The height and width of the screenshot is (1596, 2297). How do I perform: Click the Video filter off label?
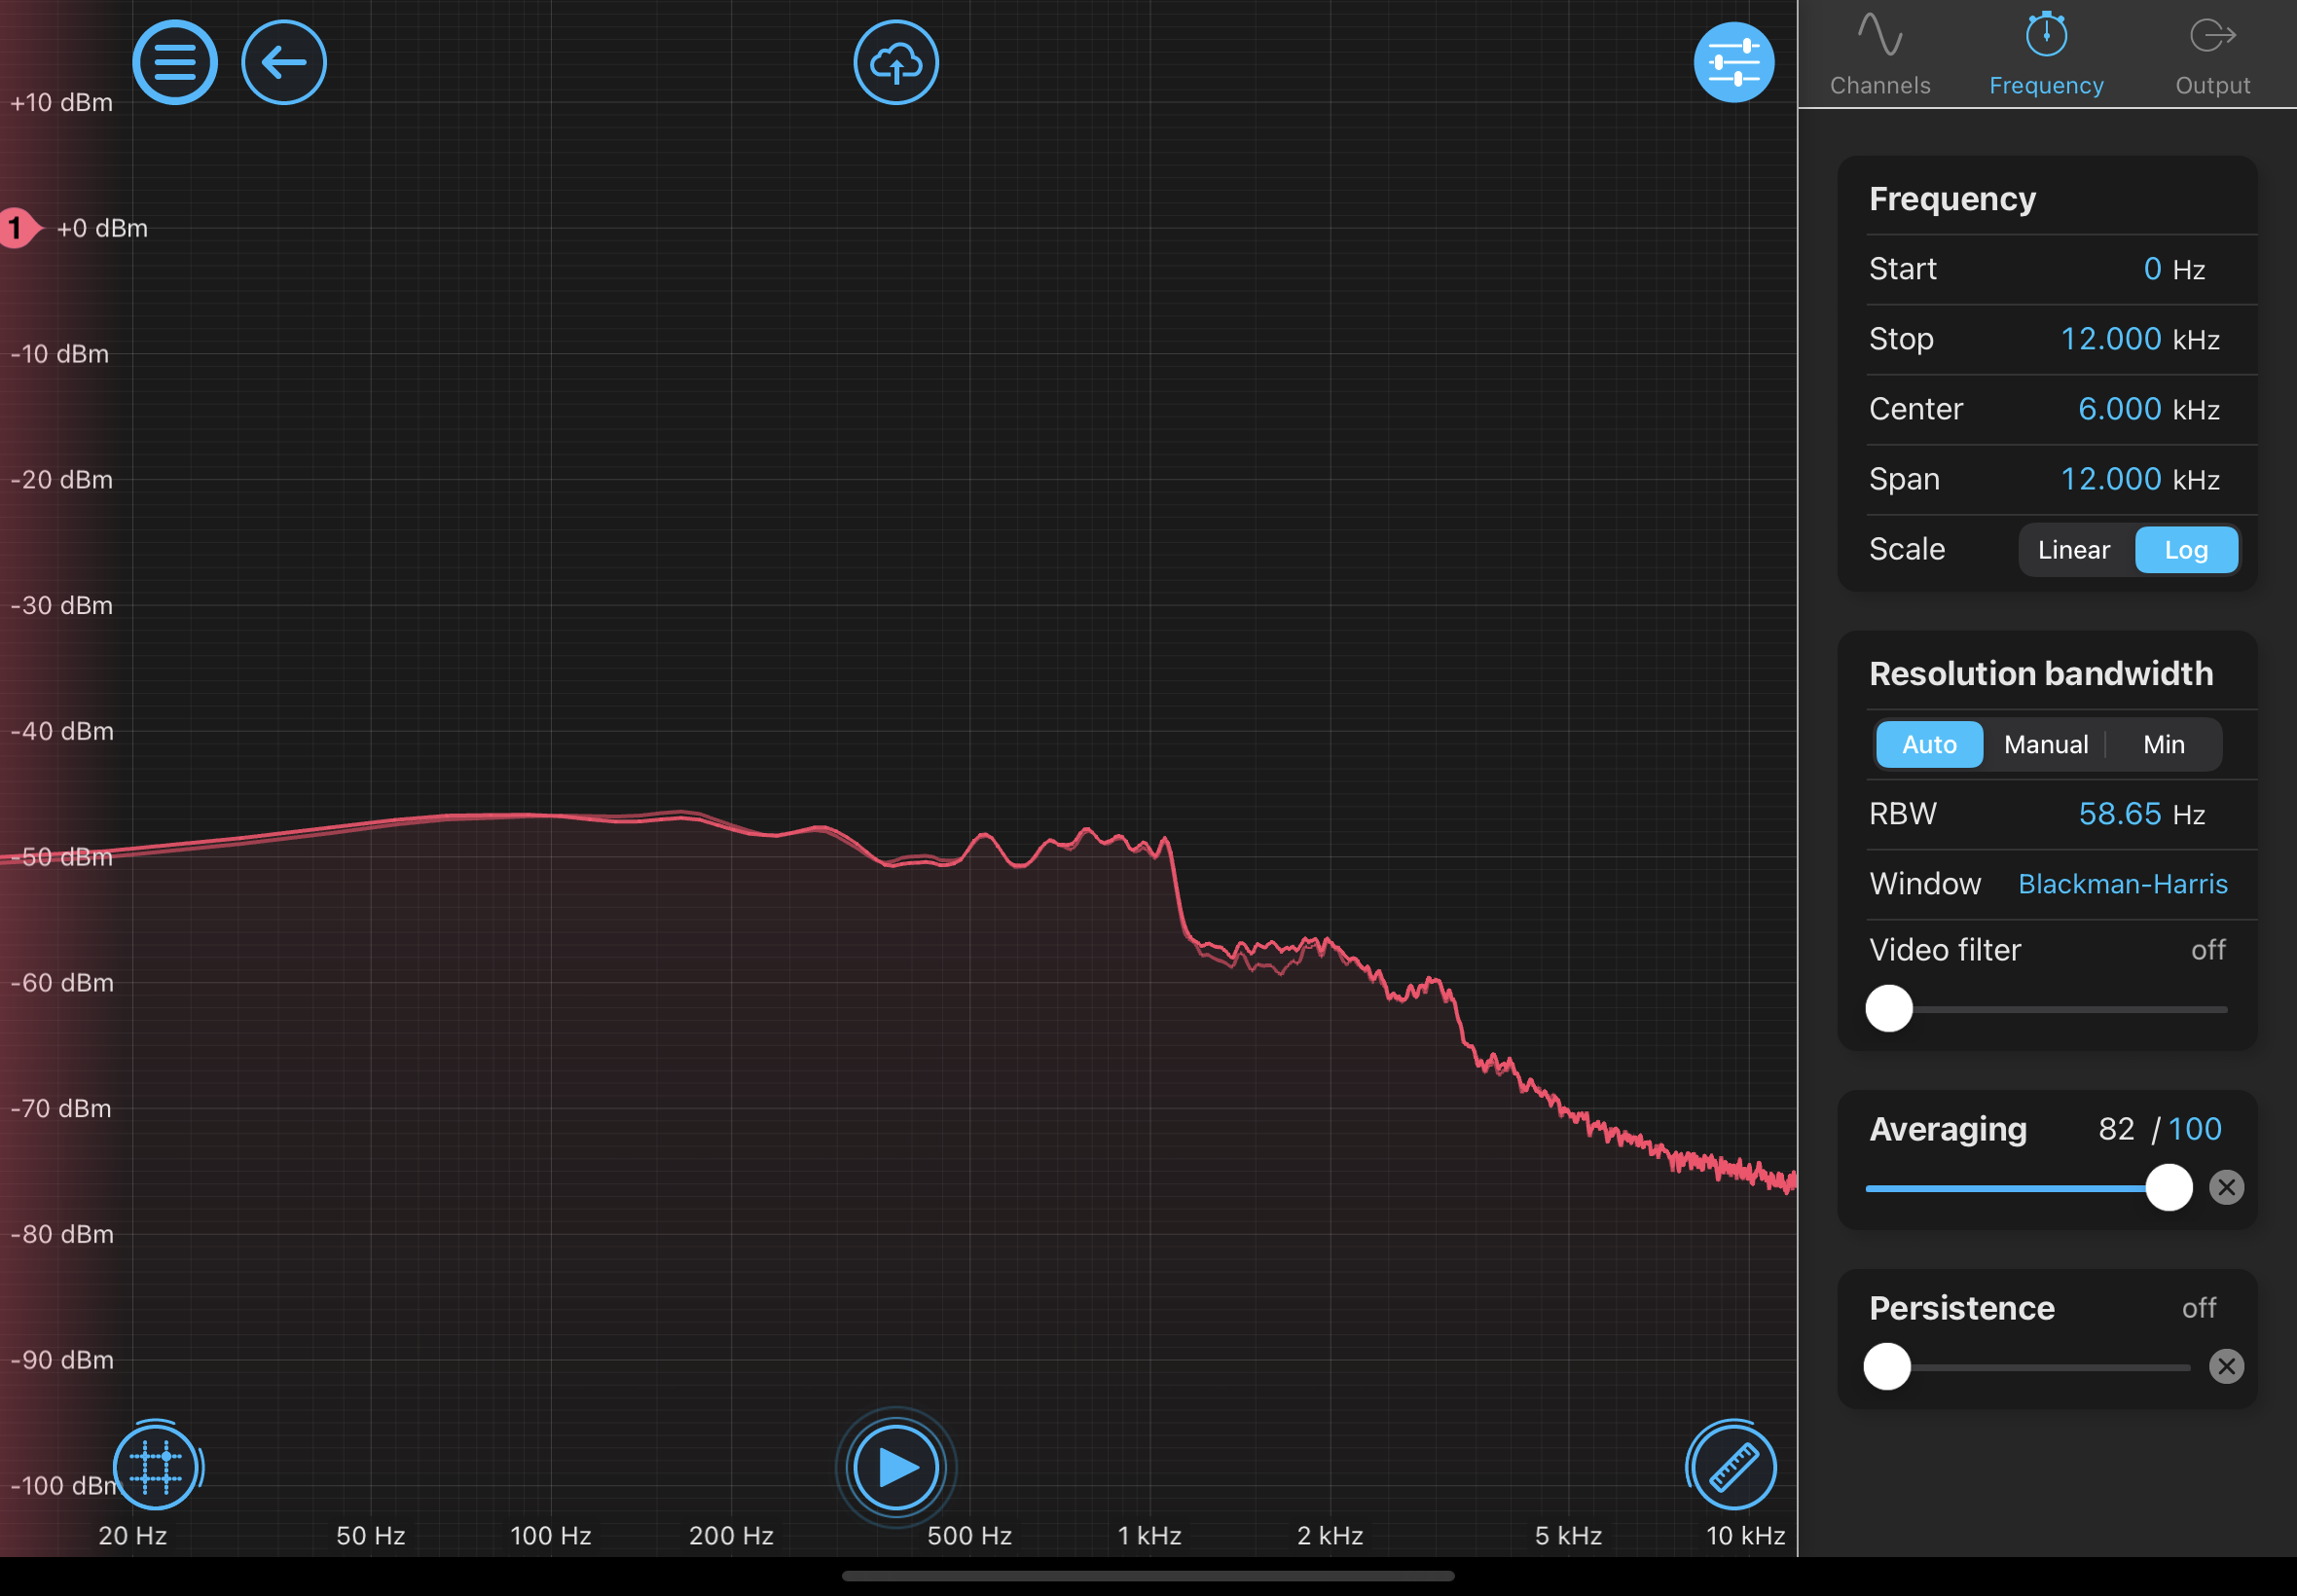2208,950
